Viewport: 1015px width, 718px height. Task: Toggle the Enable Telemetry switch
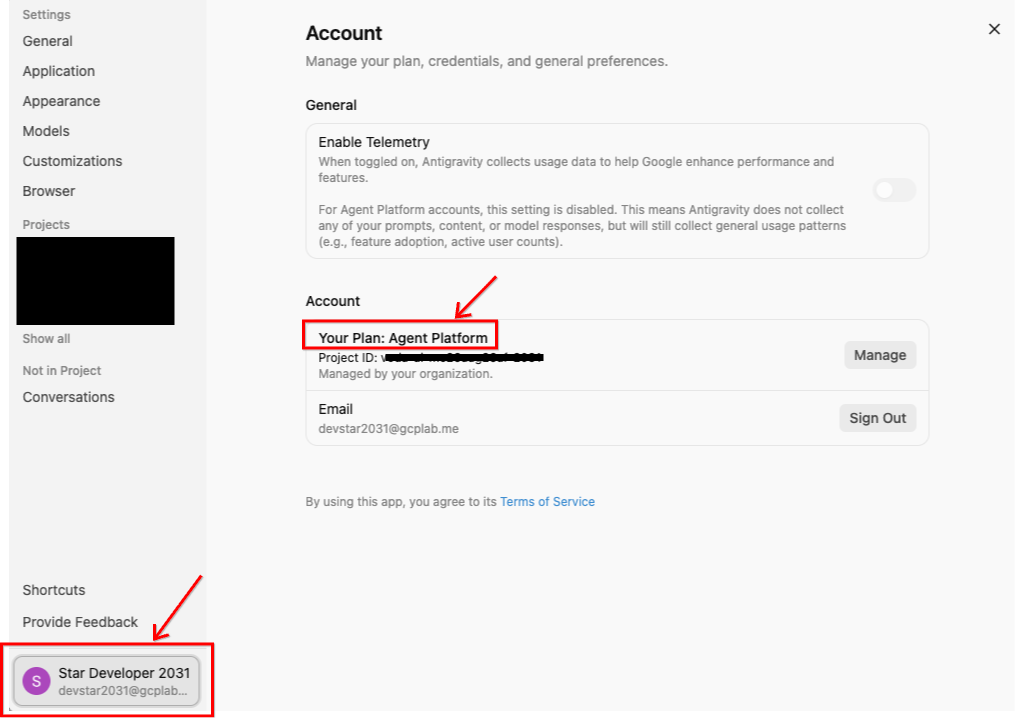click(894, 190)
